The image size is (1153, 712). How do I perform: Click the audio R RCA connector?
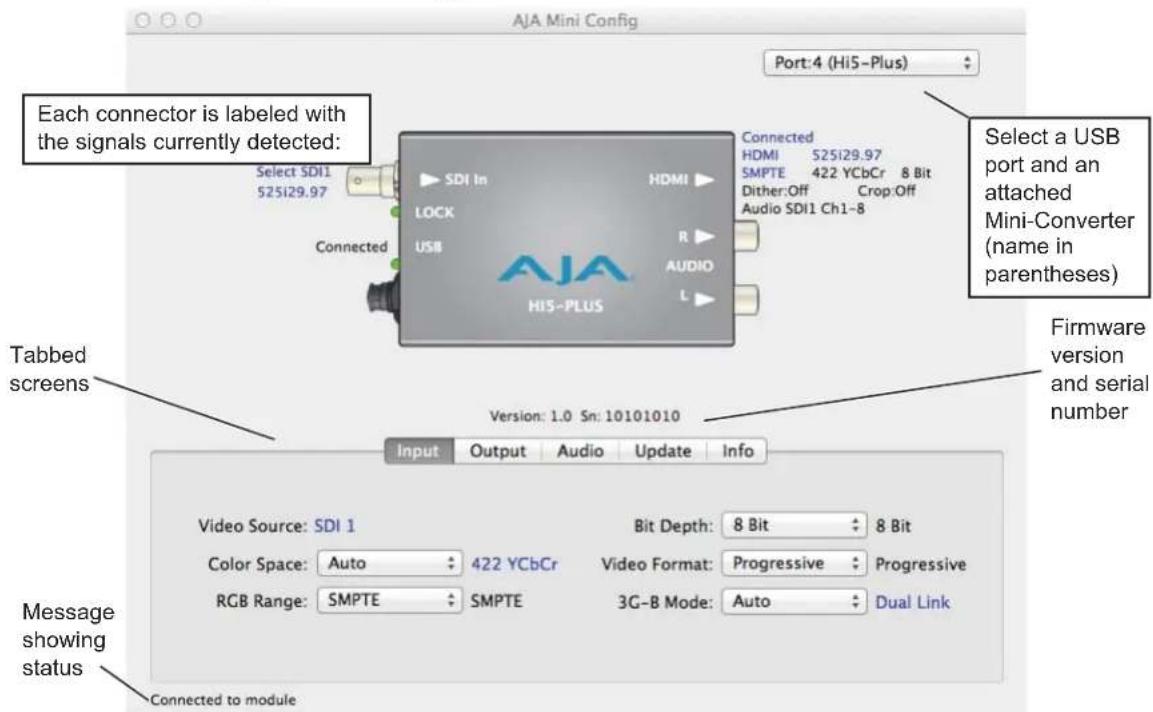(x=746, y=237)
